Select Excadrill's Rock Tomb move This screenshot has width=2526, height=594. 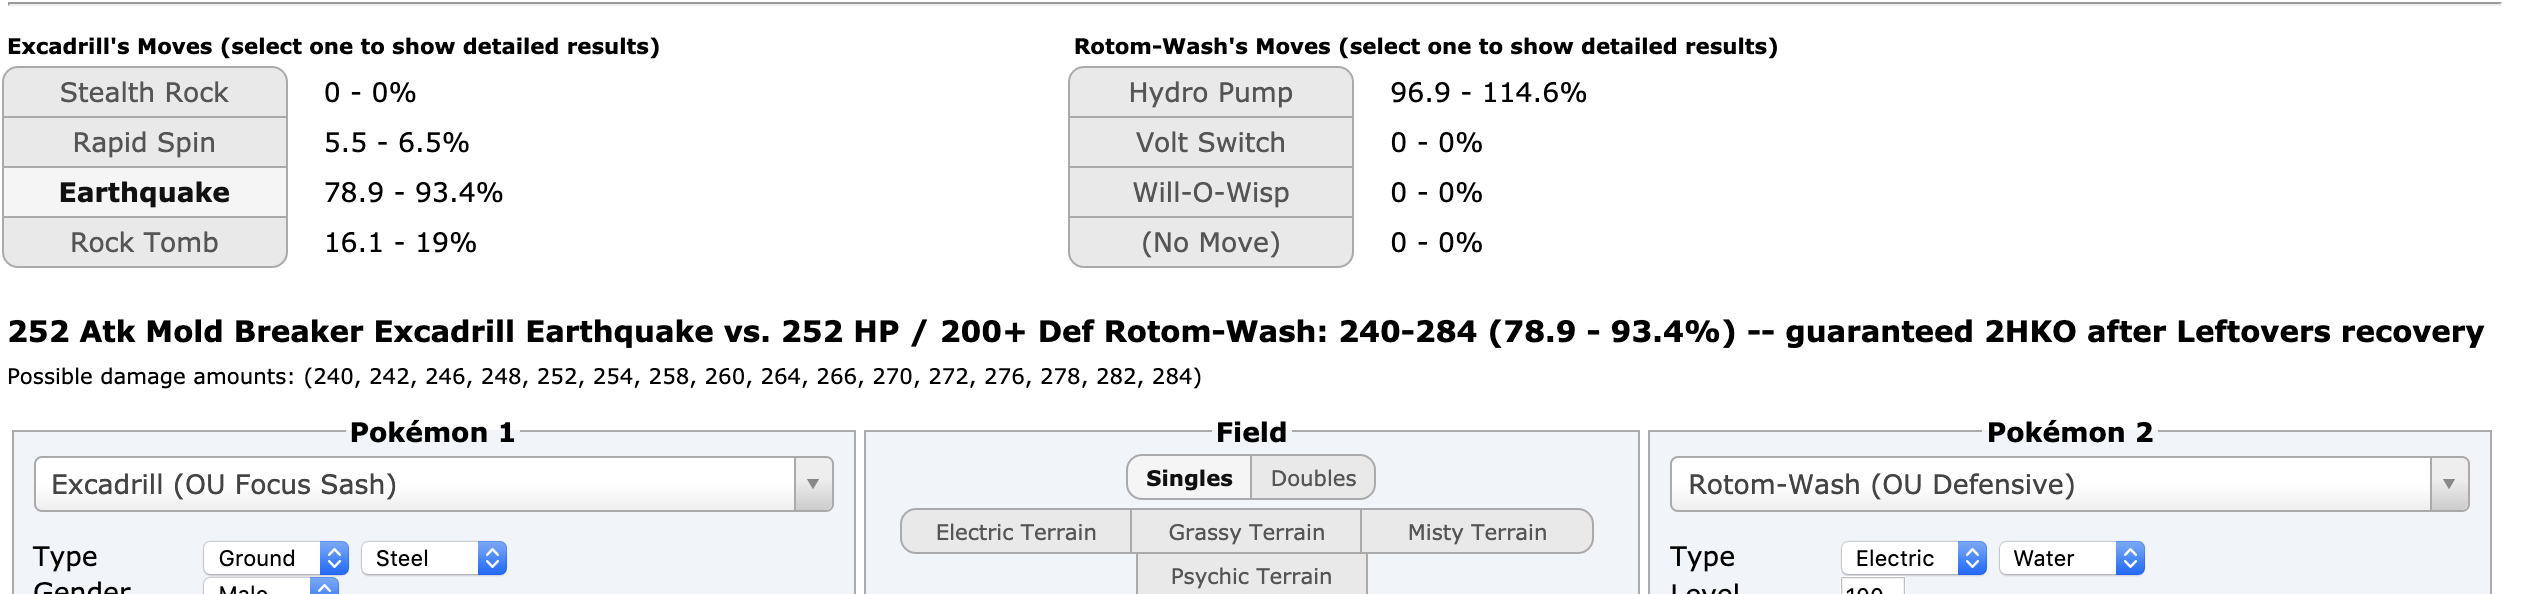point(145,242)
